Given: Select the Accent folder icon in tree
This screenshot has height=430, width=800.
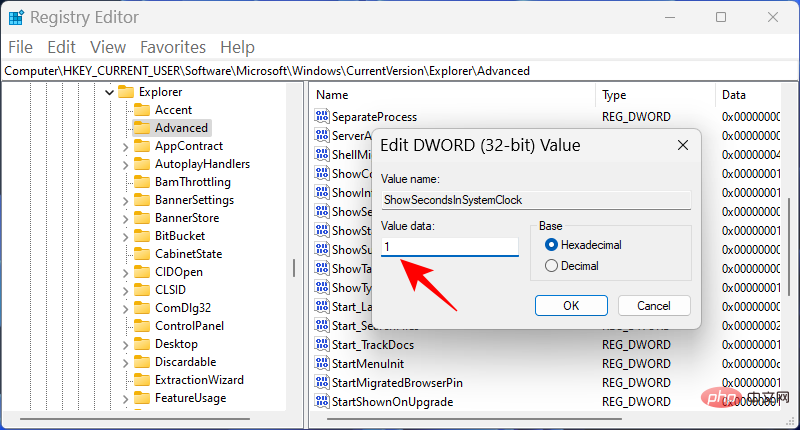Looking at the screenshot, I should (x=141, y=110).
